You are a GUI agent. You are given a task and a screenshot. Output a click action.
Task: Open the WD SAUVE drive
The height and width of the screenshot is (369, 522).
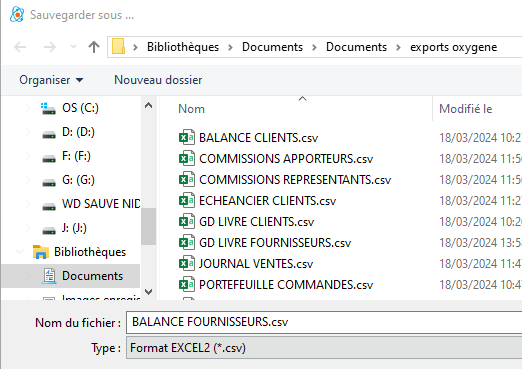pos(101,204)
